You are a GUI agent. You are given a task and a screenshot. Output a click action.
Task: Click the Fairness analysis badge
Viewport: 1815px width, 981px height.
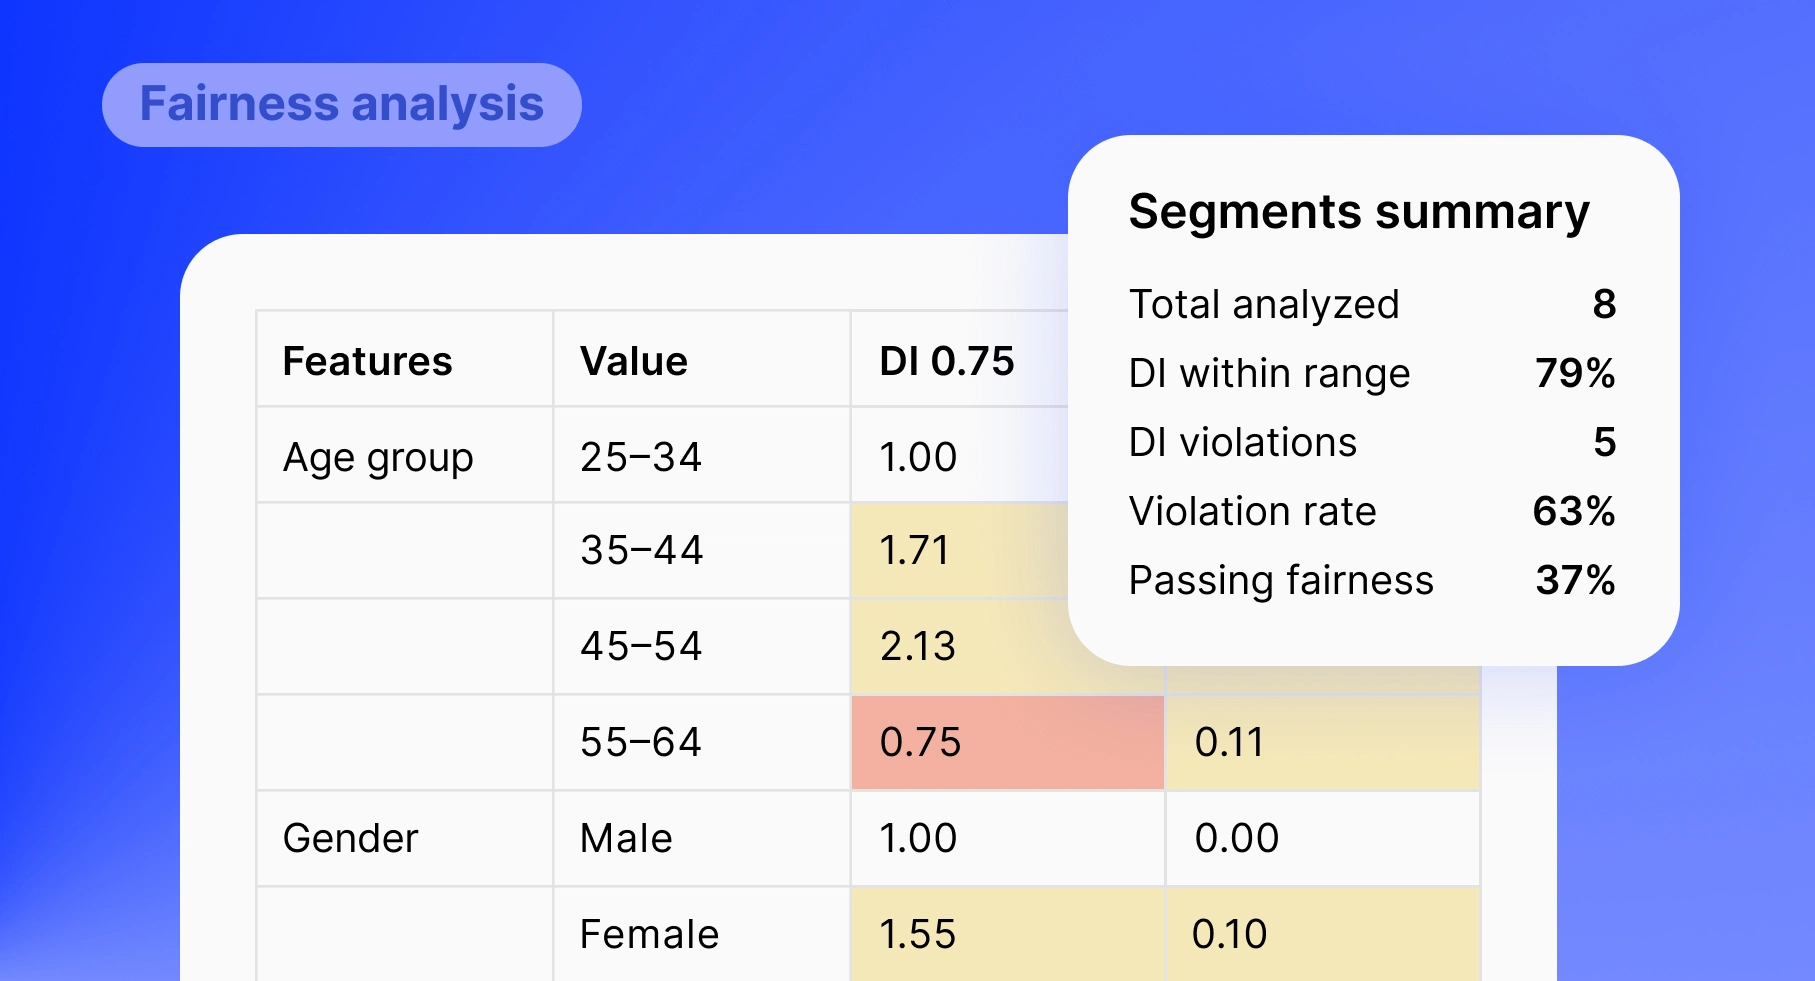[341, 105]
